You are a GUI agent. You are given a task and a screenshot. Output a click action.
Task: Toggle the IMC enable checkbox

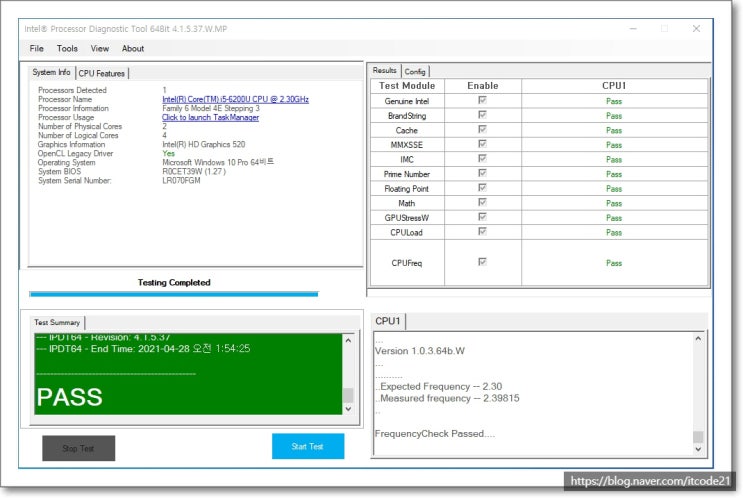(482, 158)
